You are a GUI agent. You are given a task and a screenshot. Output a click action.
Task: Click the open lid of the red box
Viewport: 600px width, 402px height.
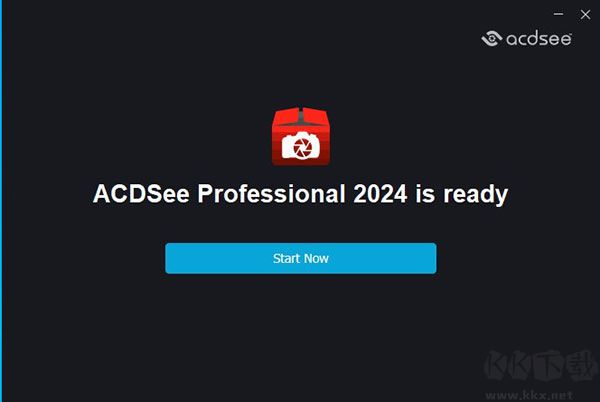pyautogui.click(x=301, y=116)
